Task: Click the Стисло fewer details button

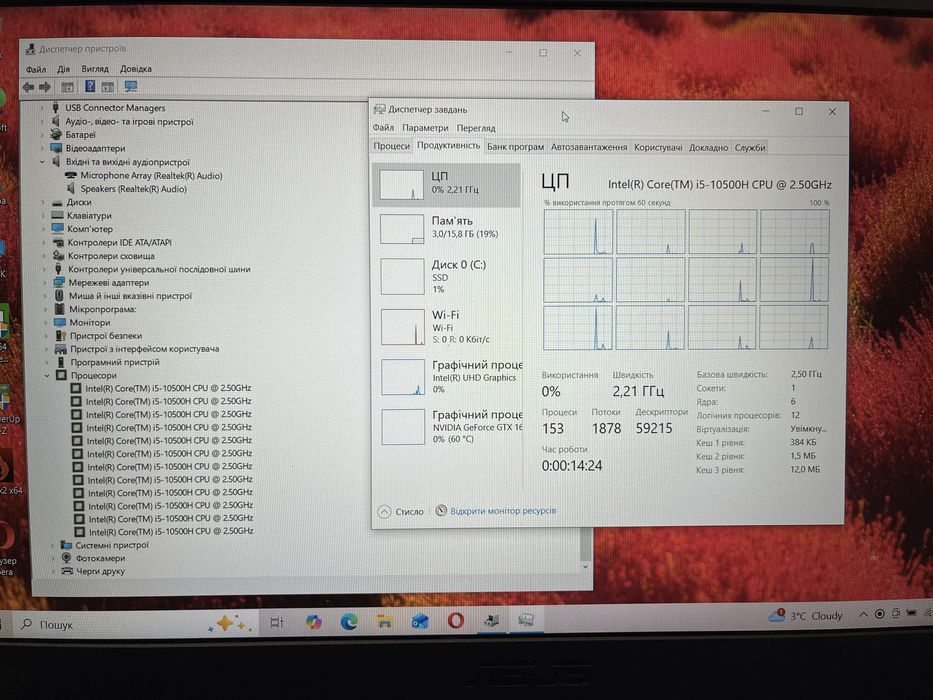Action: [x=401, y=511]
